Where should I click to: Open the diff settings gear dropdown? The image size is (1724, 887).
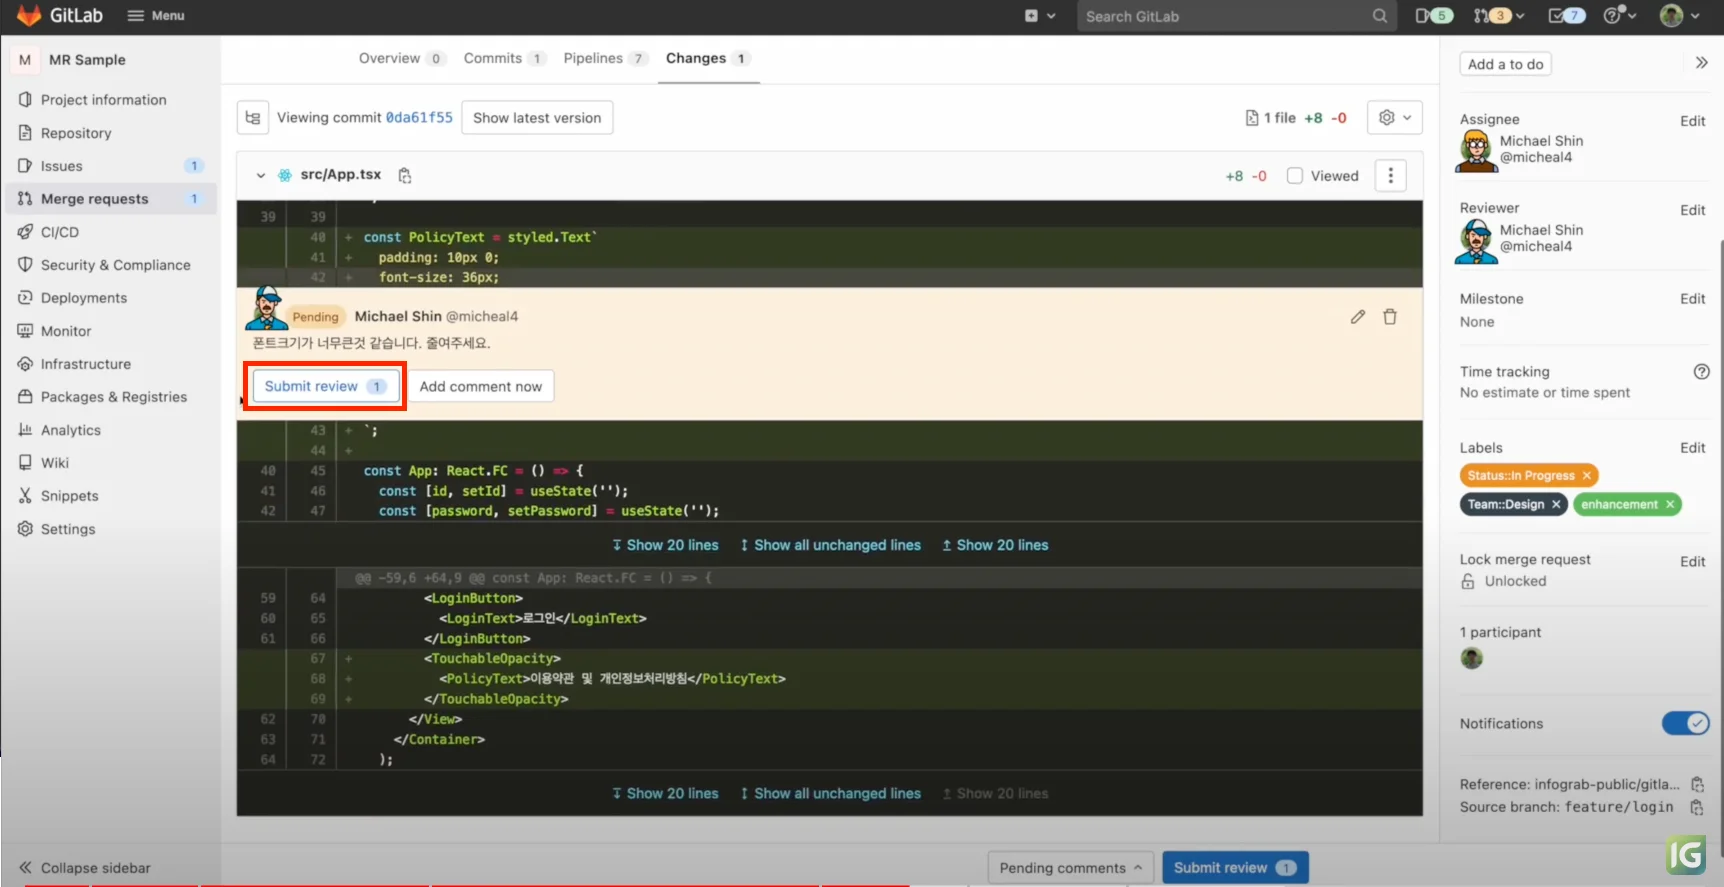[1394, 118]
